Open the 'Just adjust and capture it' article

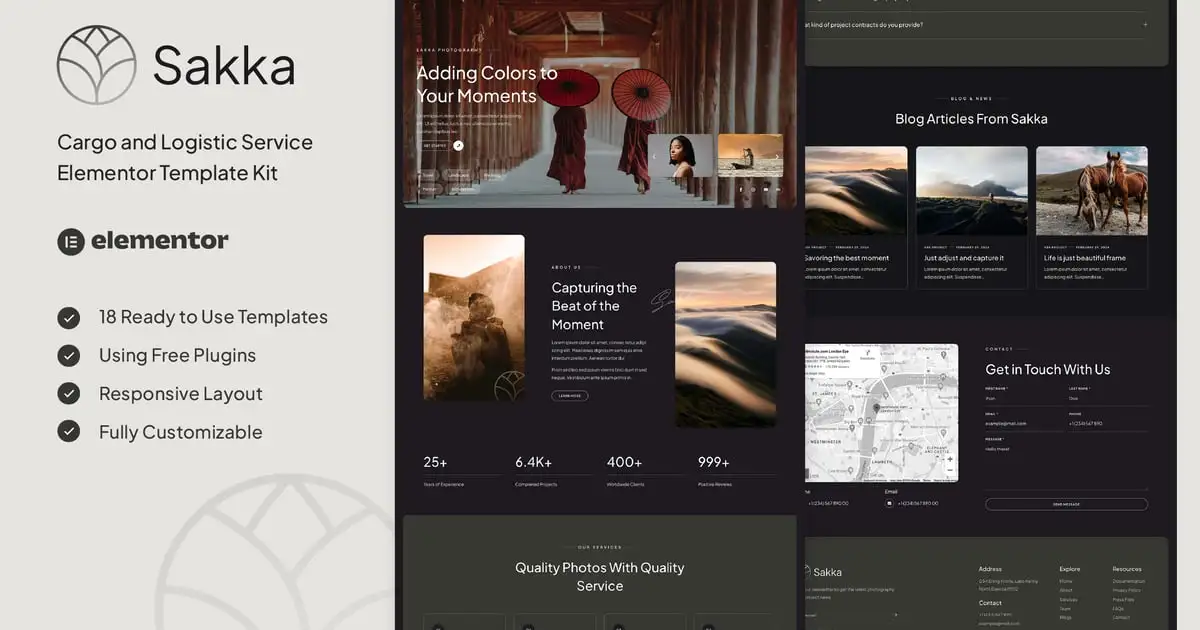(x=964, y=258)
